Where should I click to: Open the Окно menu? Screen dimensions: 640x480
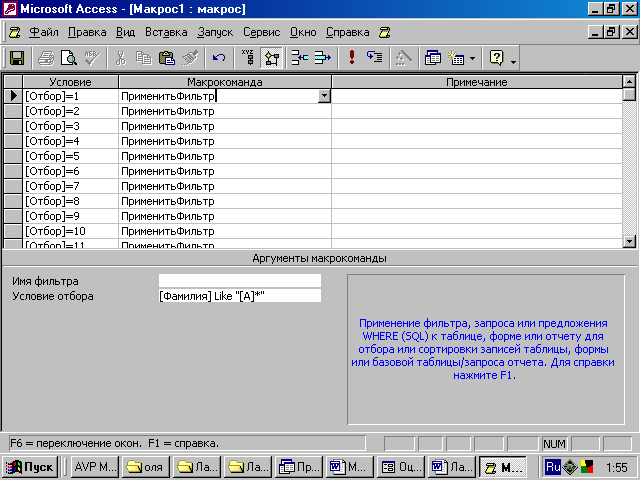click(x=303, y=32)
